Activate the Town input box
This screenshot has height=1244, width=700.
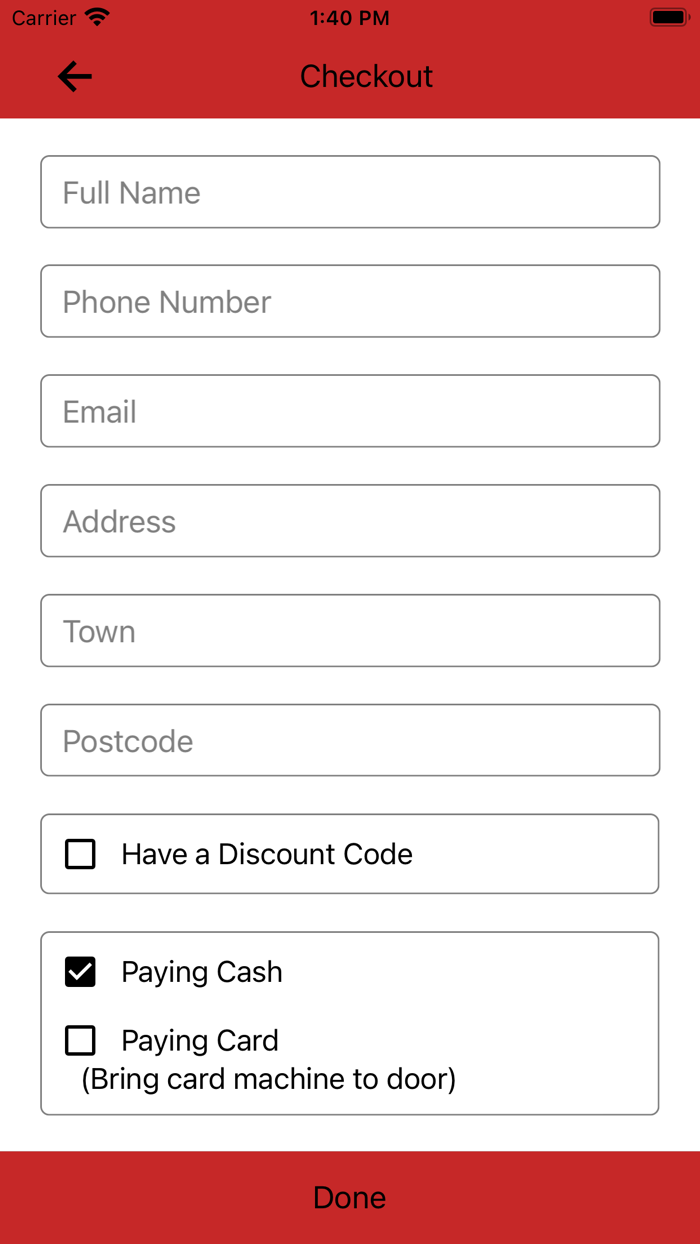pyautogui.click(x=350, y=631)
